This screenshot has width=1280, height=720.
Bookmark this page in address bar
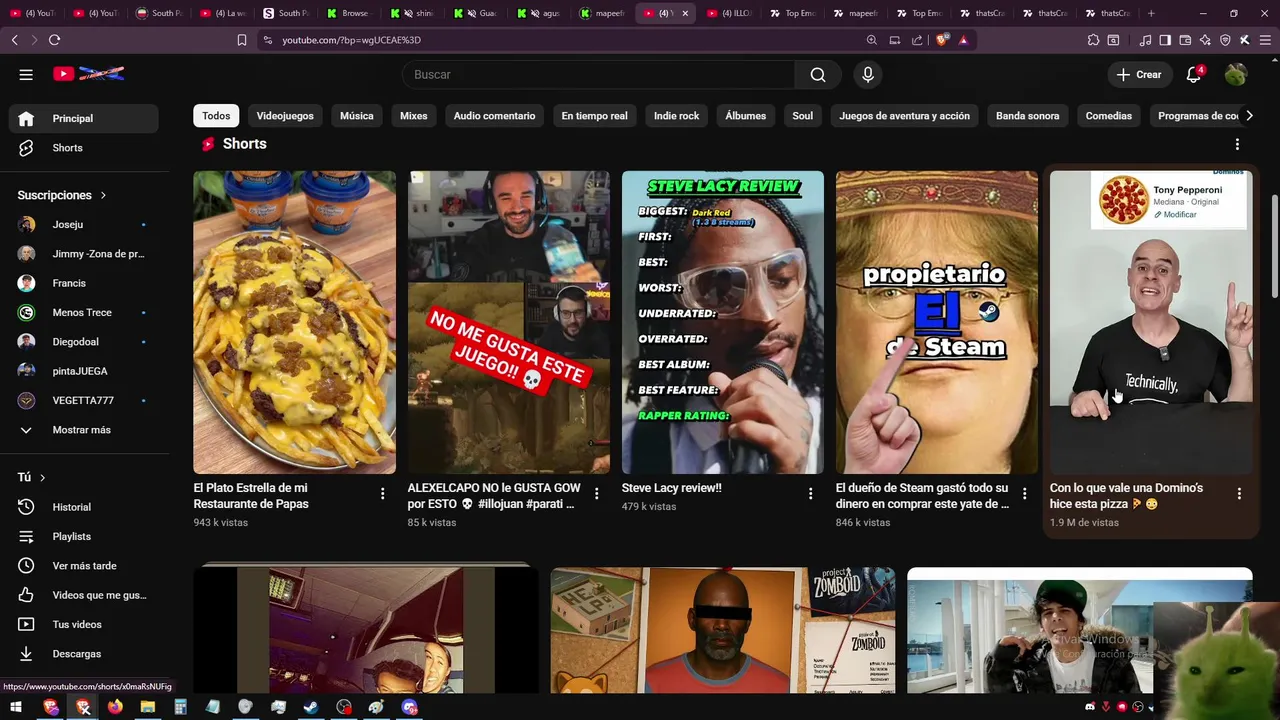pos(242,40)
